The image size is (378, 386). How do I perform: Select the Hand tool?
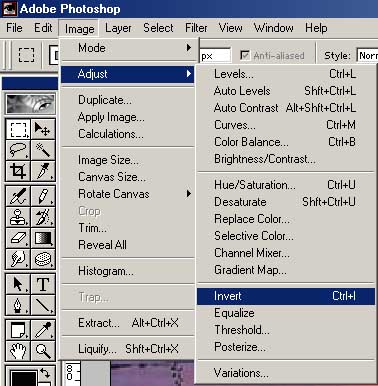click(18, 351)
